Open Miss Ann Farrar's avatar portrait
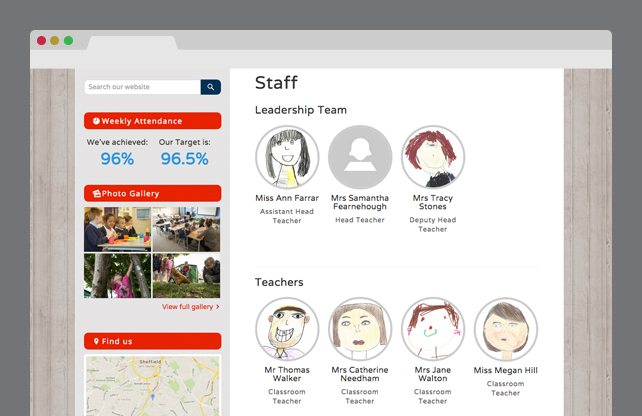This screenshot has height=416, width=642. pyautogui.click(x=287, y=157)
